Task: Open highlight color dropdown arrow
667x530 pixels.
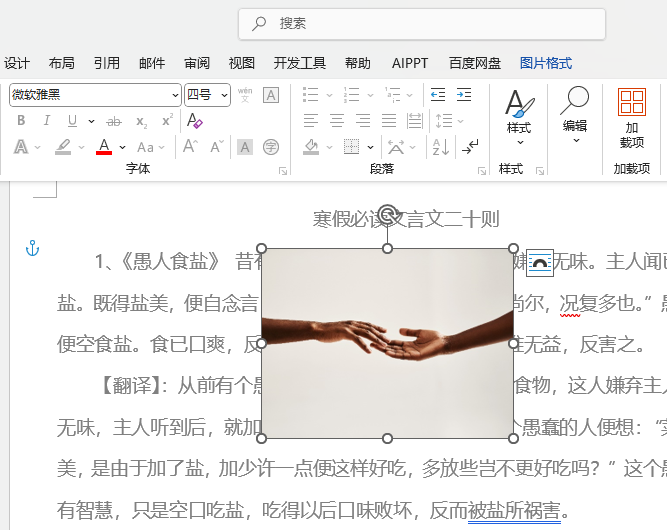Action: coord(81,147)
